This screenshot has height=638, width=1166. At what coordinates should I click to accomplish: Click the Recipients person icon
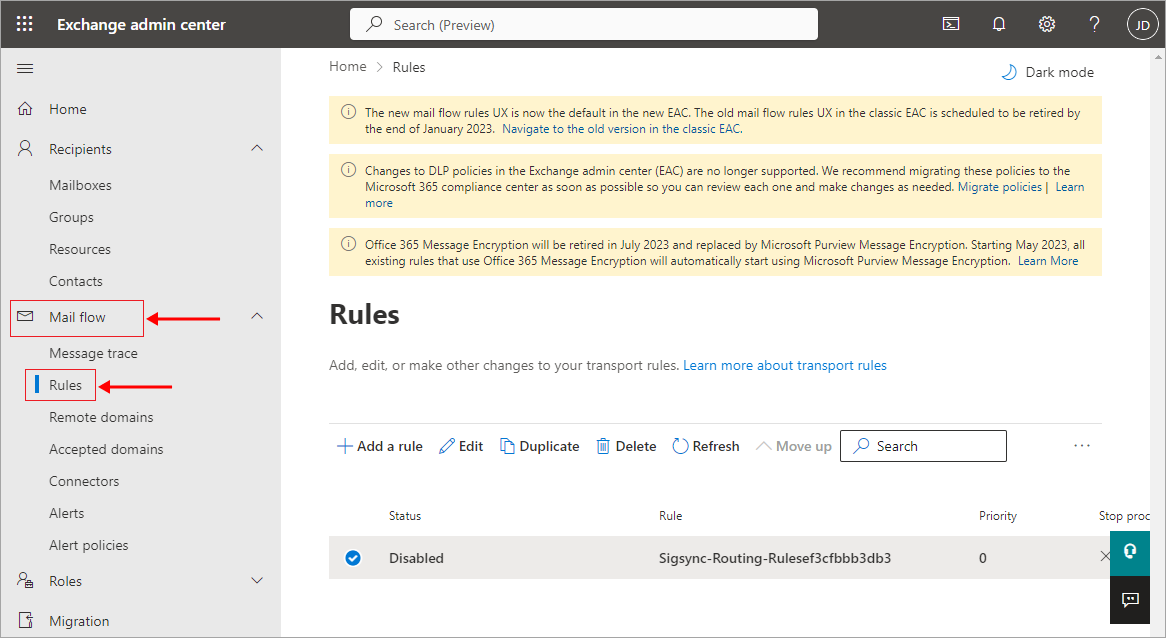25,149
